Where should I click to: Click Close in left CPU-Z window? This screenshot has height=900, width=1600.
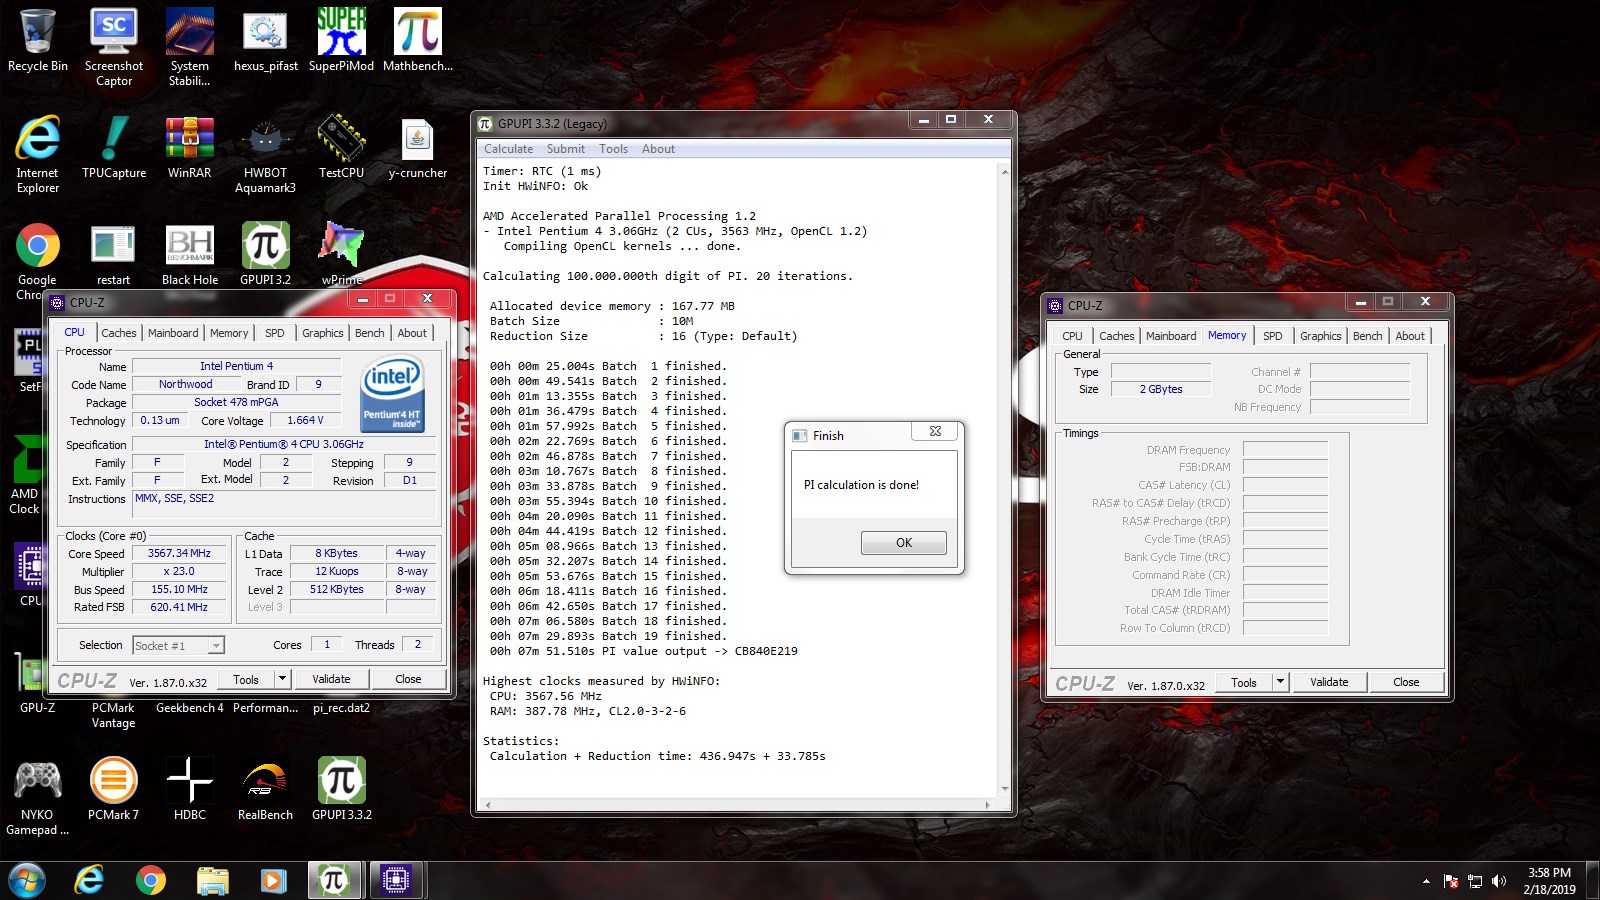tap(408, 679)
